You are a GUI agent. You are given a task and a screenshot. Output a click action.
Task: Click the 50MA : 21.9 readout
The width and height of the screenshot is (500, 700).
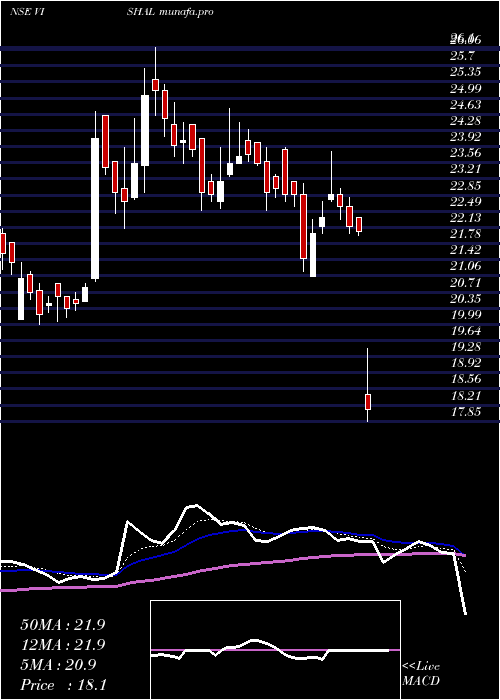[x=62, y=625]
